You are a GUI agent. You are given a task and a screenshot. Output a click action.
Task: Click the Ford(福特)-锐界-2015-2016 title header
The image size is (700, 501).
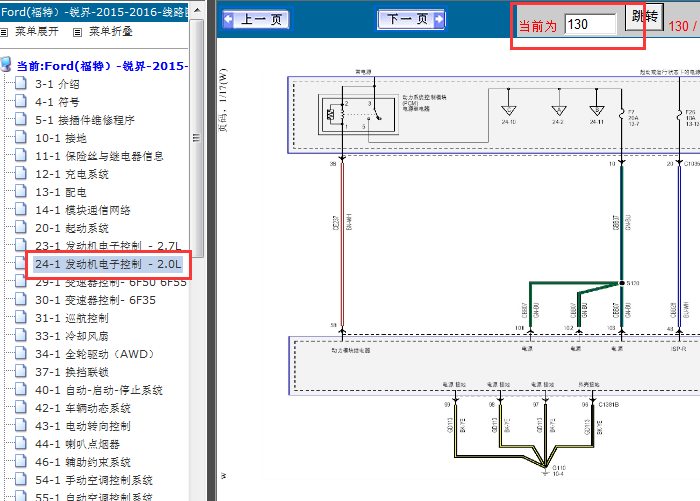[x=94, y=12]
